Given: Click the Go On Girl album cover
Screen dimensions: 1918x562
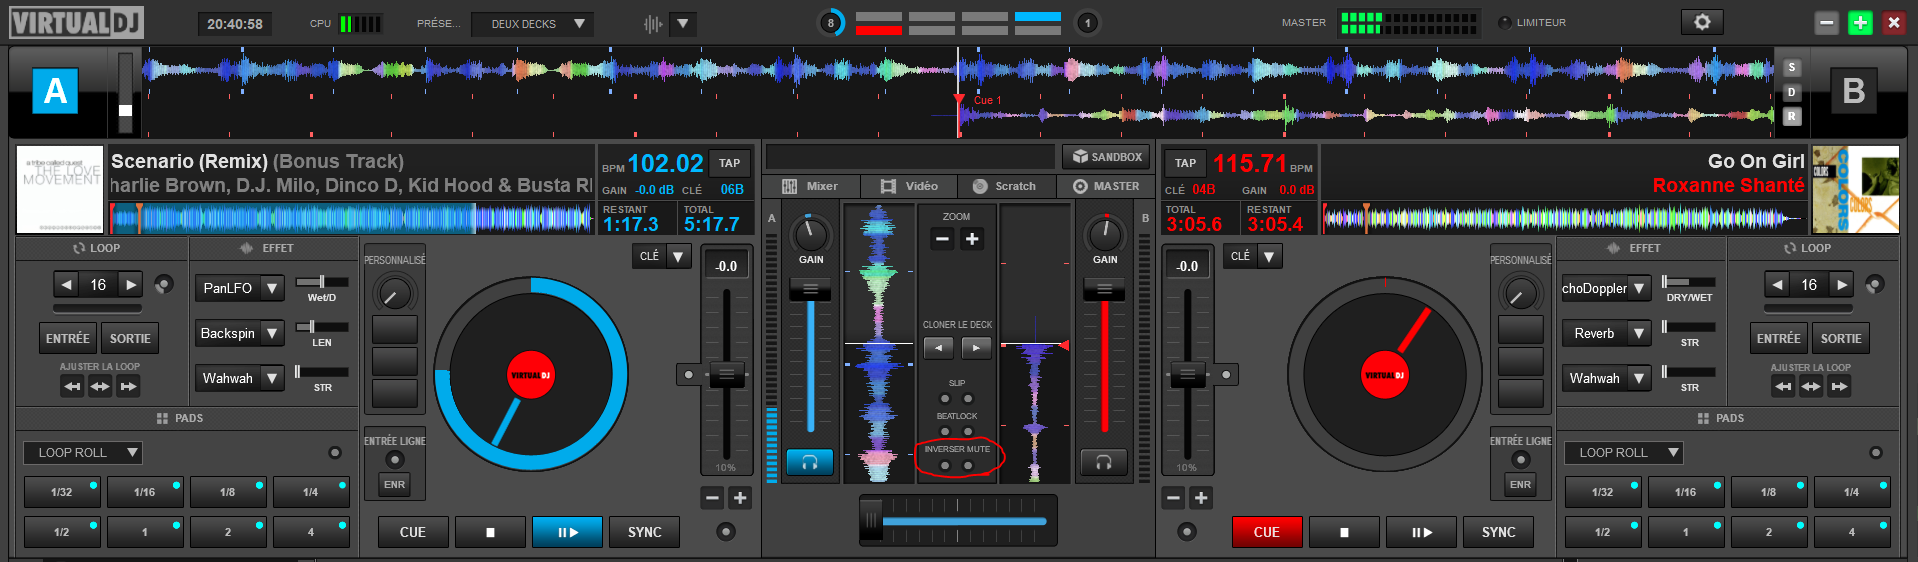Looking at the screenshot, I should click(1856, 189).
